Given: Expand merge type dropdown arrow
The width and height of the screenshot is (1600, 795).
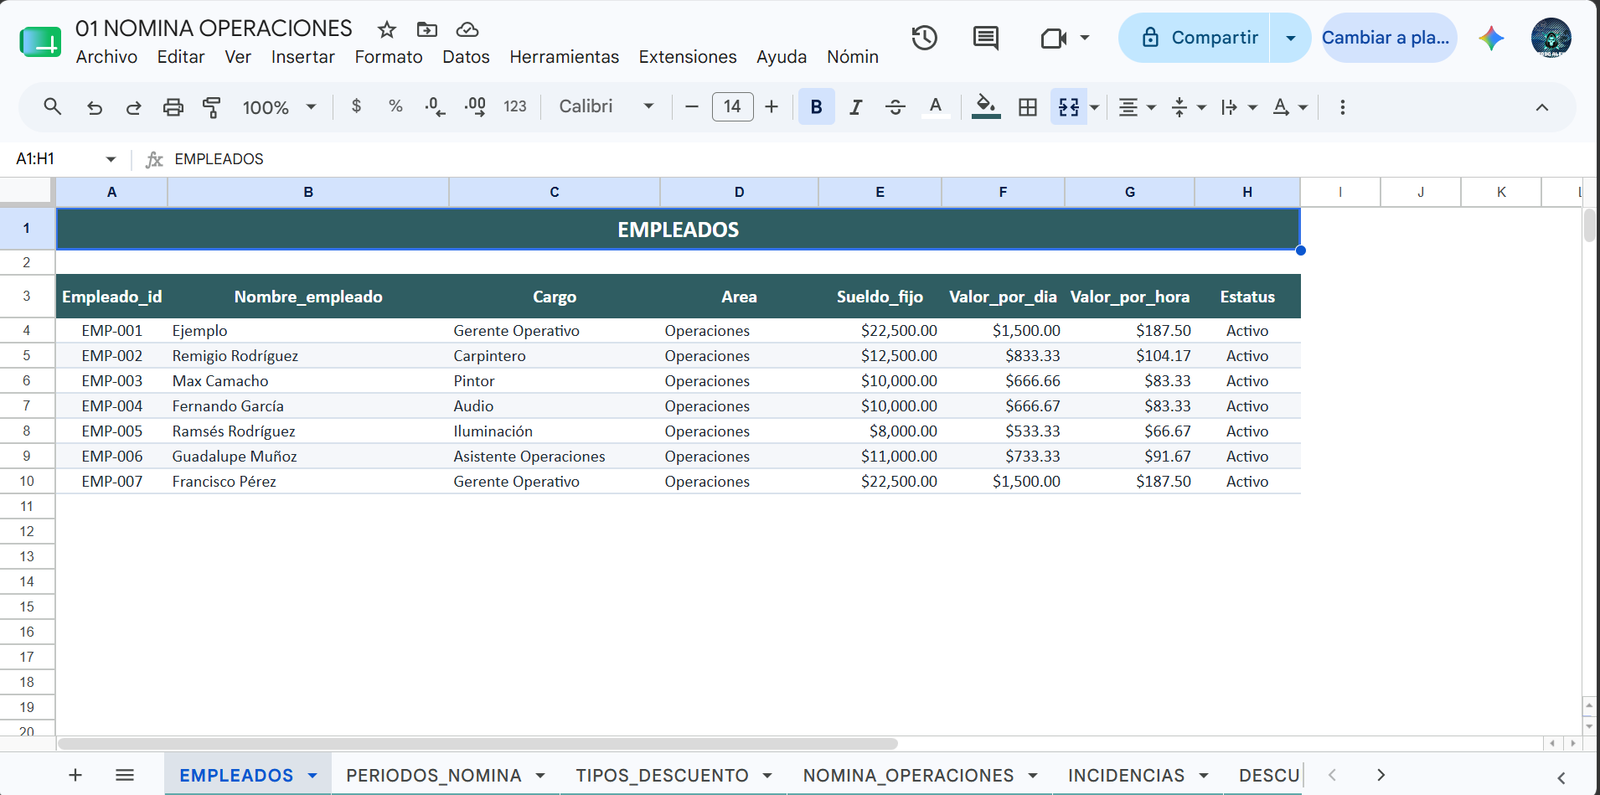Looking at the screenshot, I should [1094, 107].
